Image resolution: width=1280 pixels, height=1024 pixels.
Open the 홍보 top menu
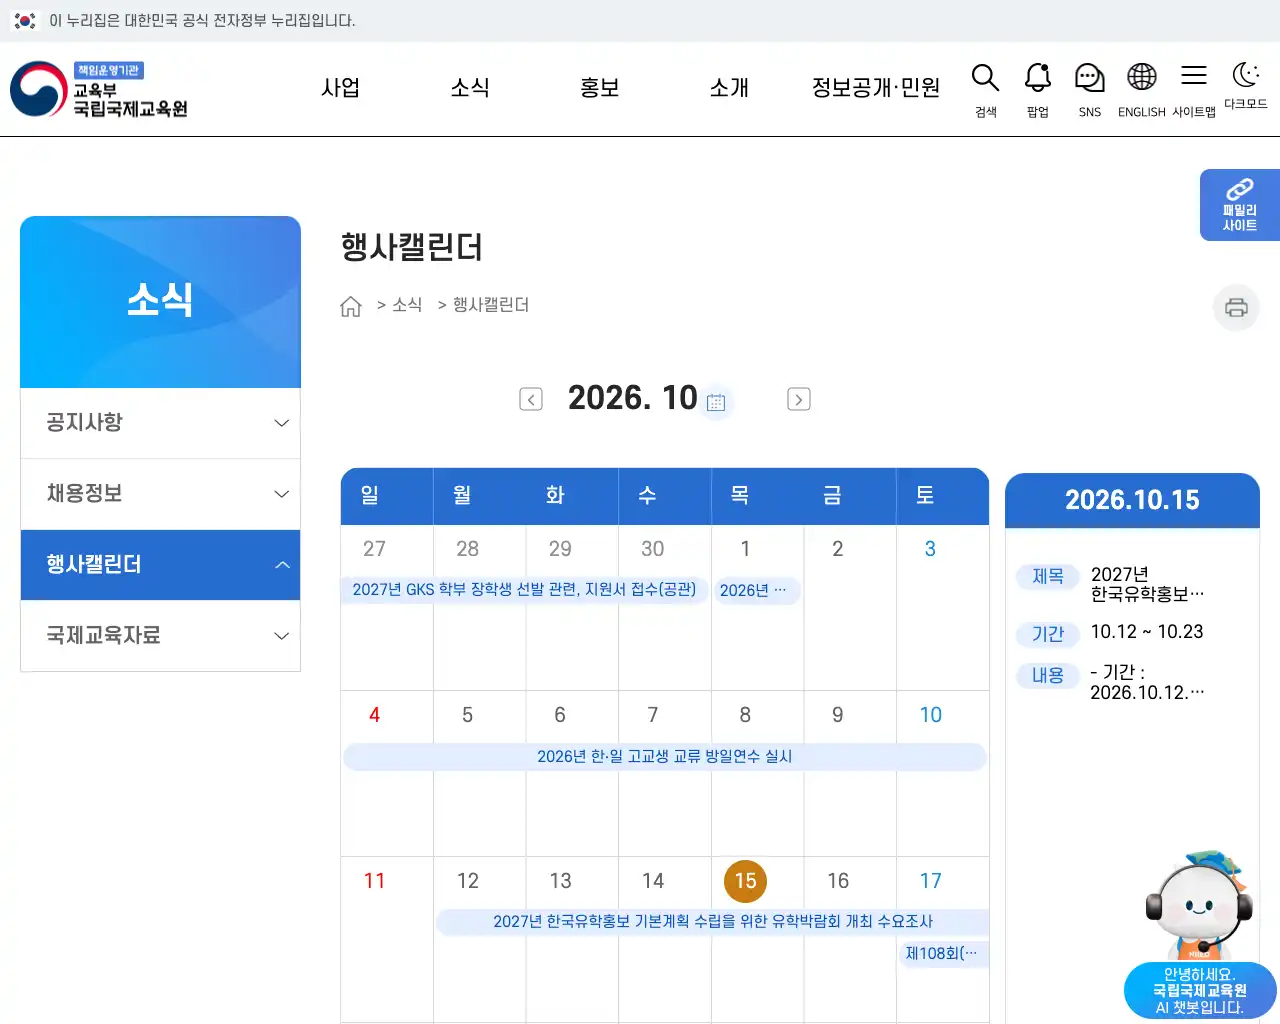pos(600,88)
